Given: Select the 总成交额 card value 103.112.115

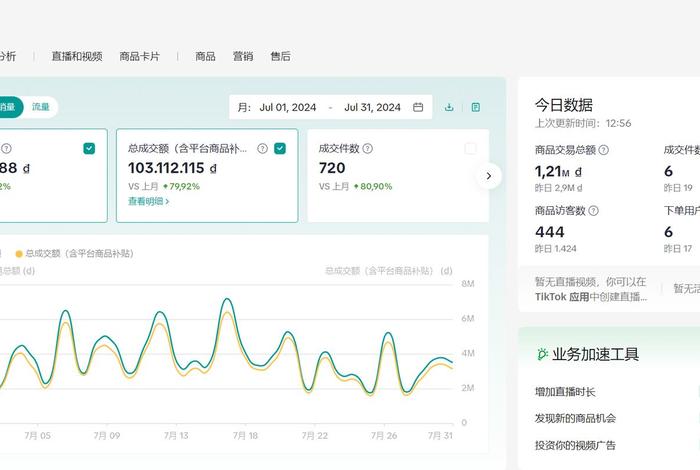Looking at the screenshot, I should pos(172,168).
